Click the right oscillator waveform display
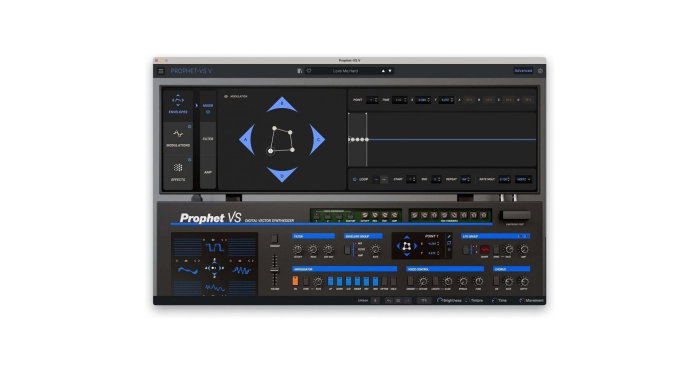This screenshot has width=700, height=372. [242, 270]
